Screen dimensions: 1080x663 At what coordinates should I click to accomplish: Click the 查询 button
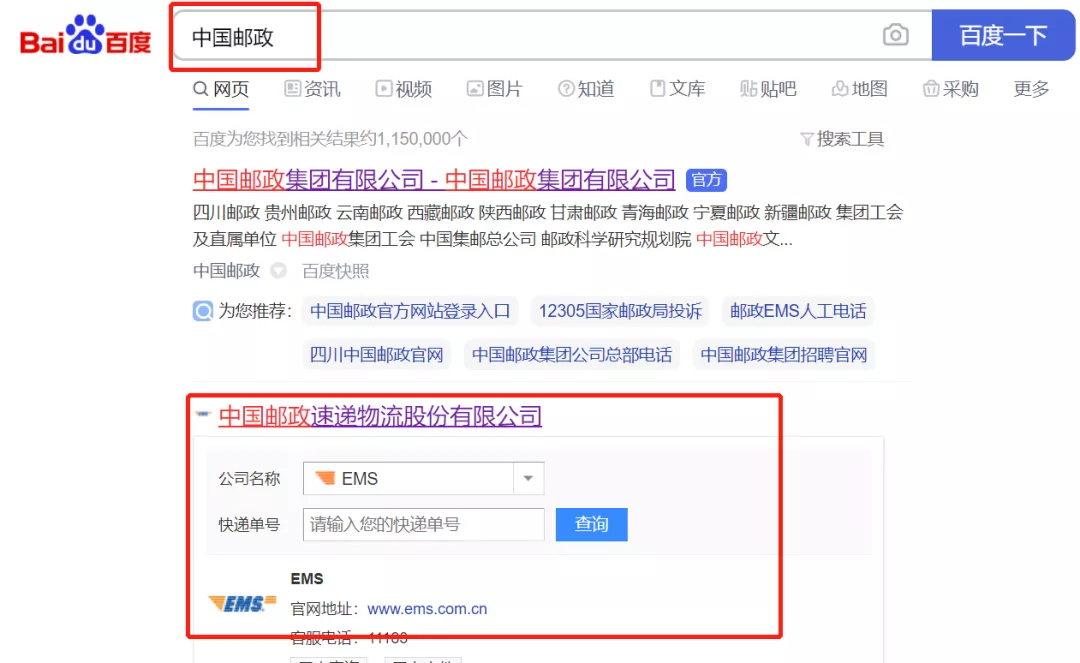(x=591, y=524)
